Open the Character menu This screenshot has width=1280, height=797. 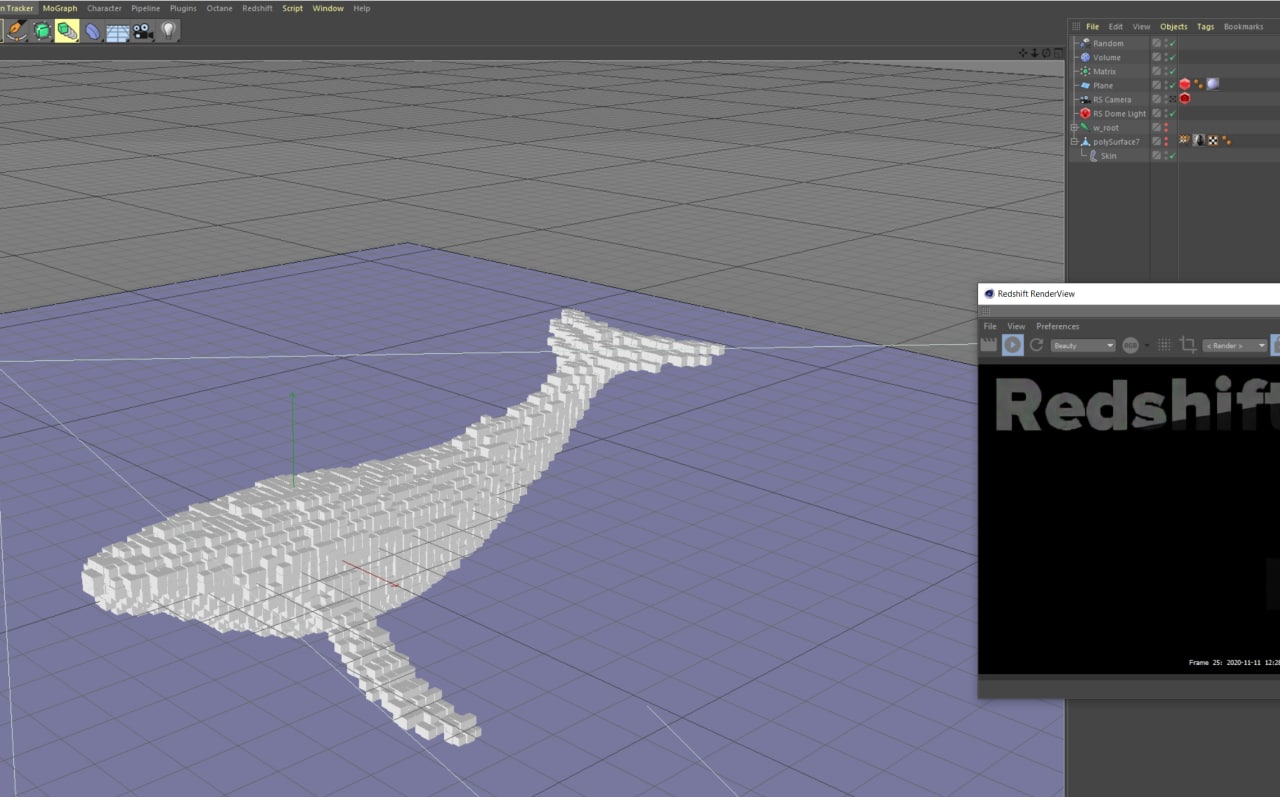(104, 8)
